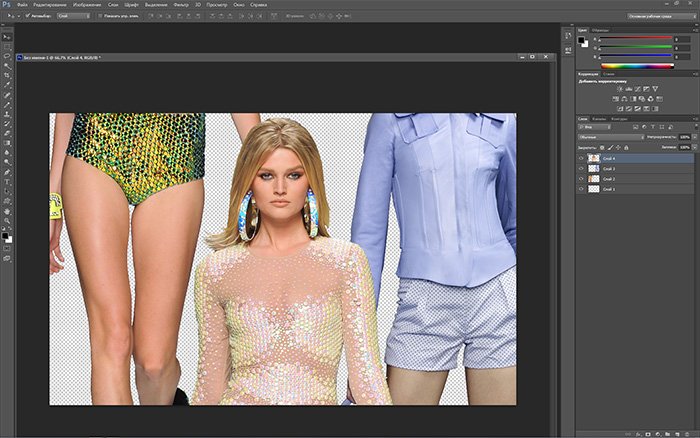Select the Hand tool
Viewport: 700px width, 438px height.
coord(7,211)
